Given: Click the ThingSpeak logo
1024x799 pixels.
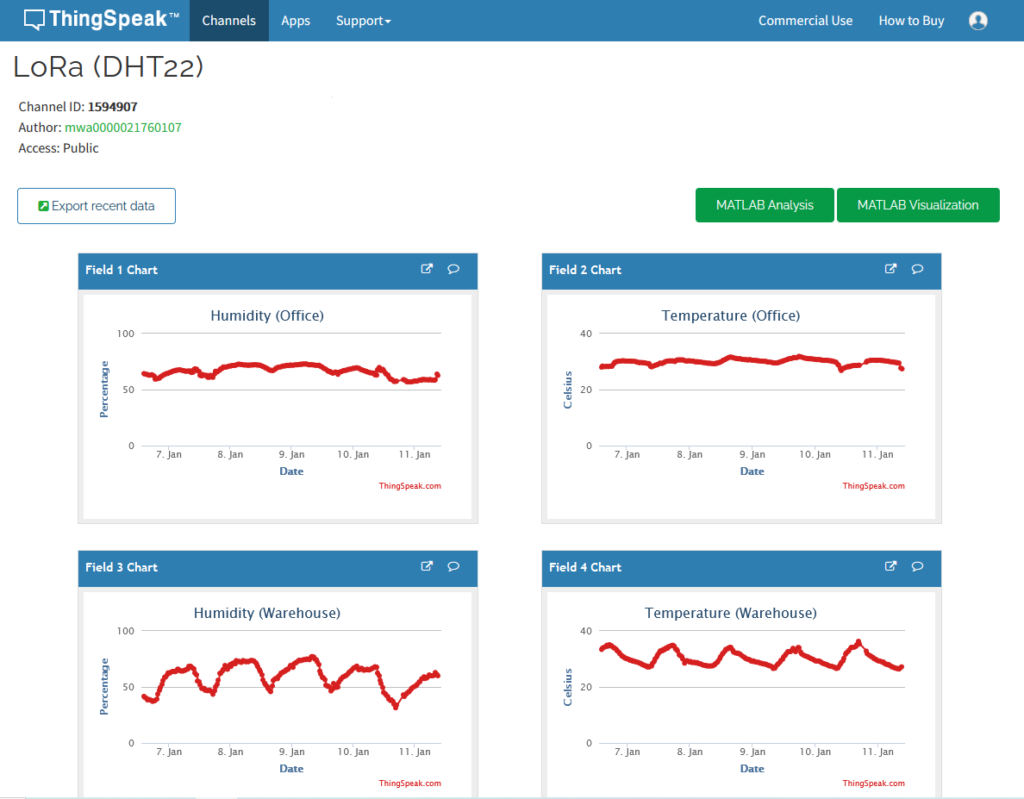Looking at the screenshot, I should 101,20.
